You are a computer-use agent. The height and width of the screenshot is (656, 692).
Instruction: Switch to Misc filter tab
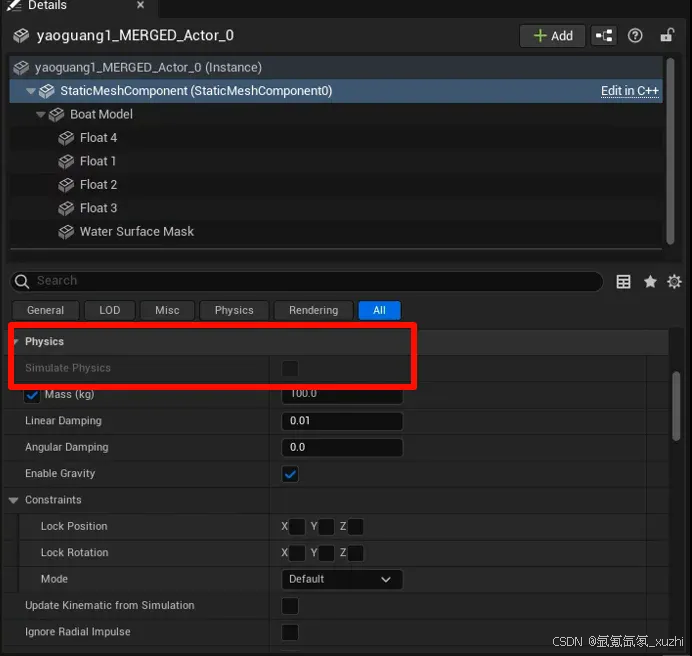(167, 310)
